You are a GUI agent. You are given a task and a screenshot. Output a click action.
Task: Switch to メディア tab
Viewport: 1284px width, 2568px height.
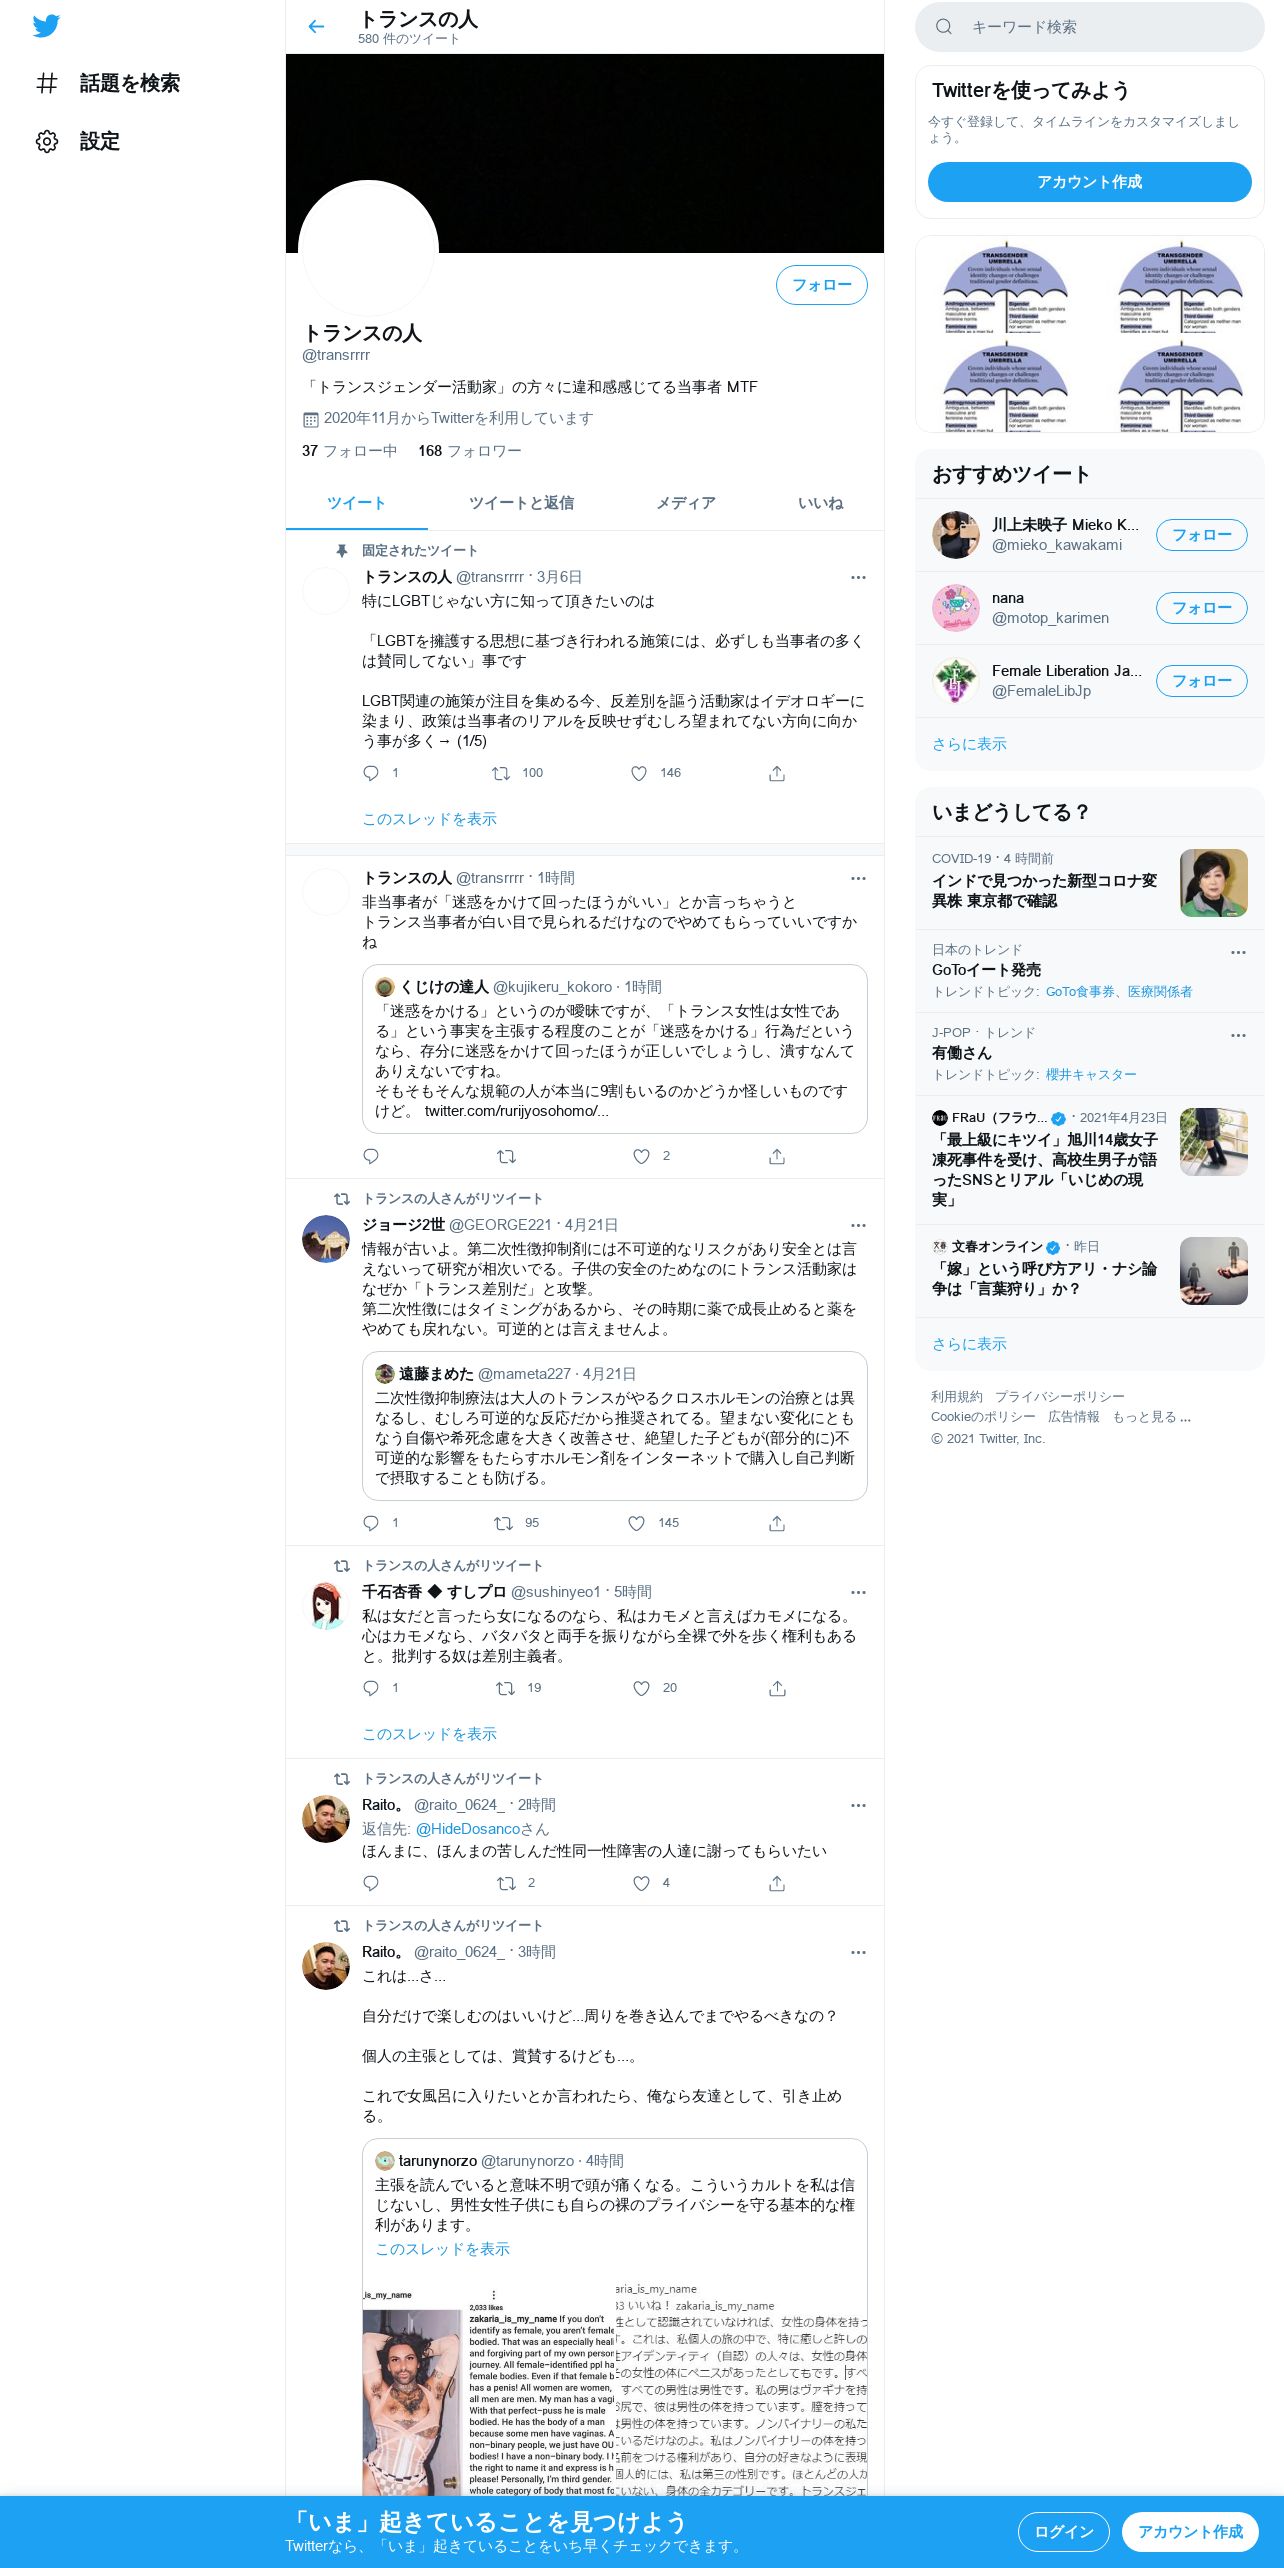685,503
